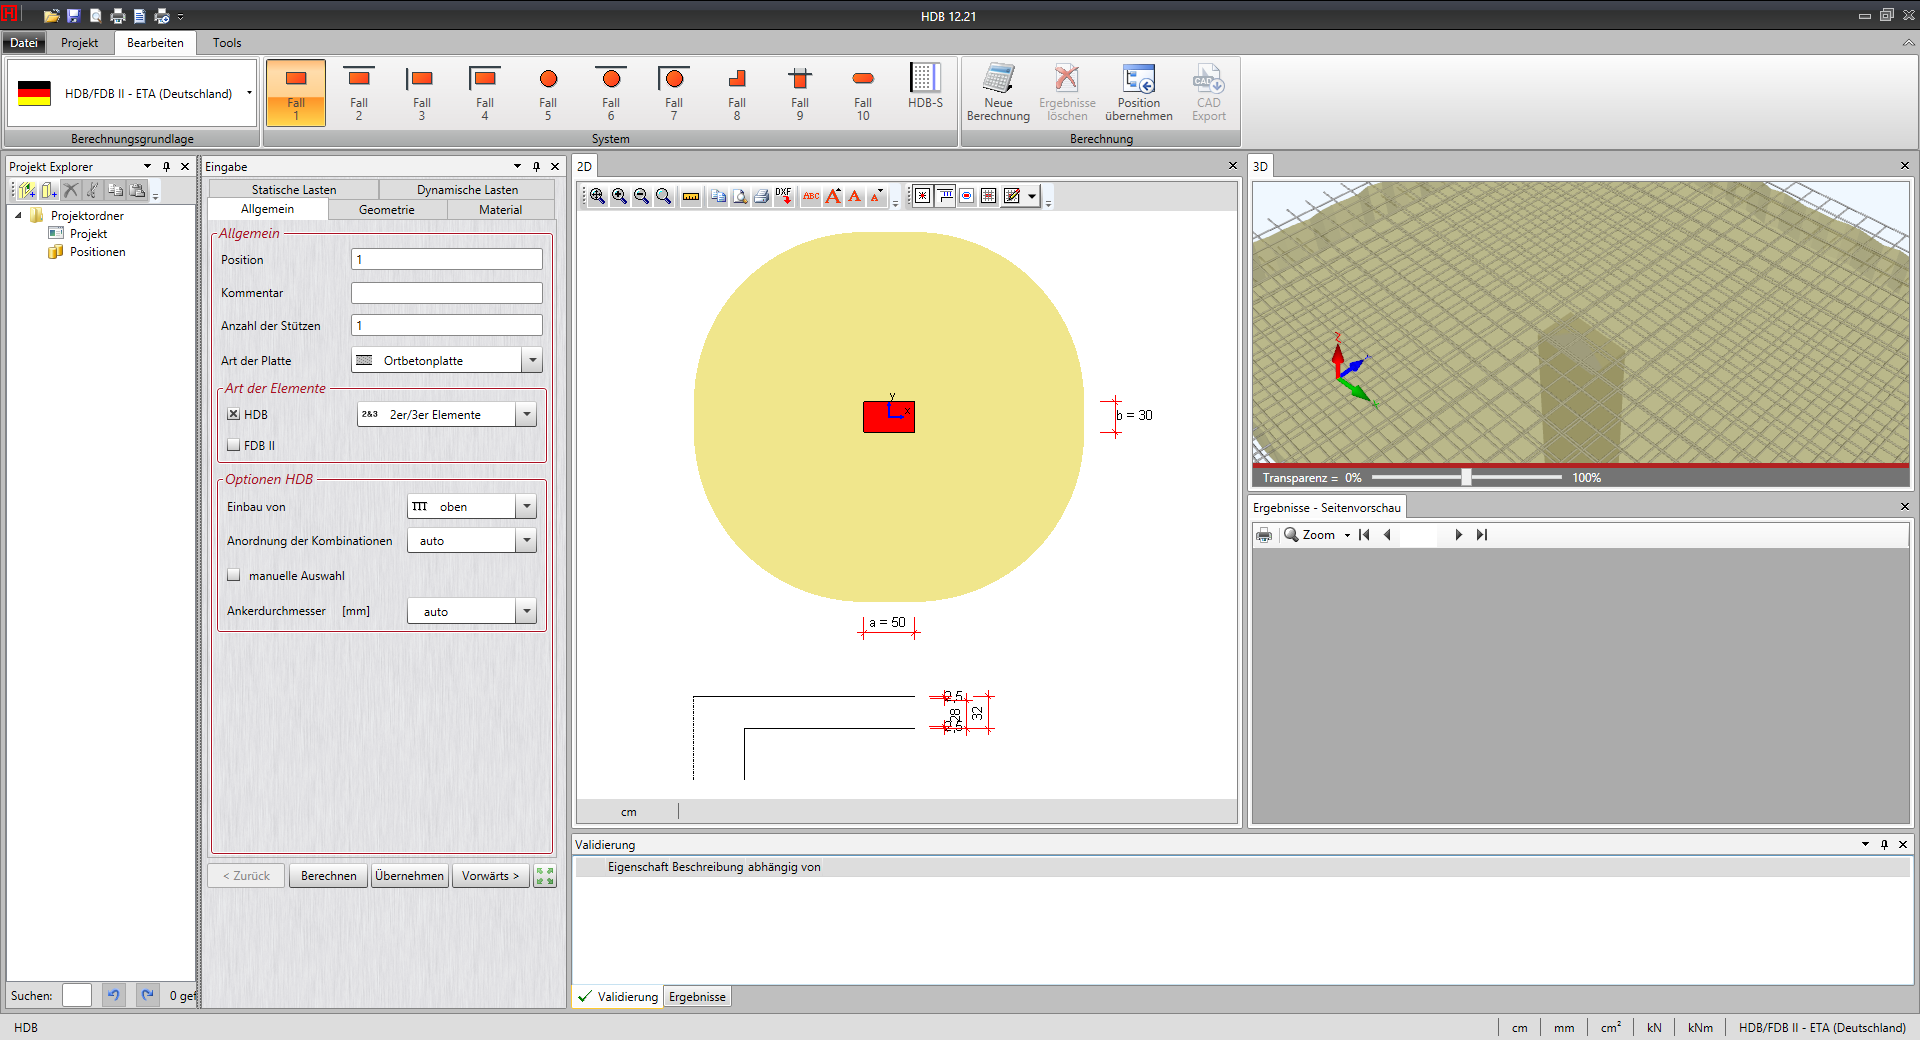1920x1040 pixels.
Task: Open the Dynamische Lasten tab
Action: click(467, 189)
